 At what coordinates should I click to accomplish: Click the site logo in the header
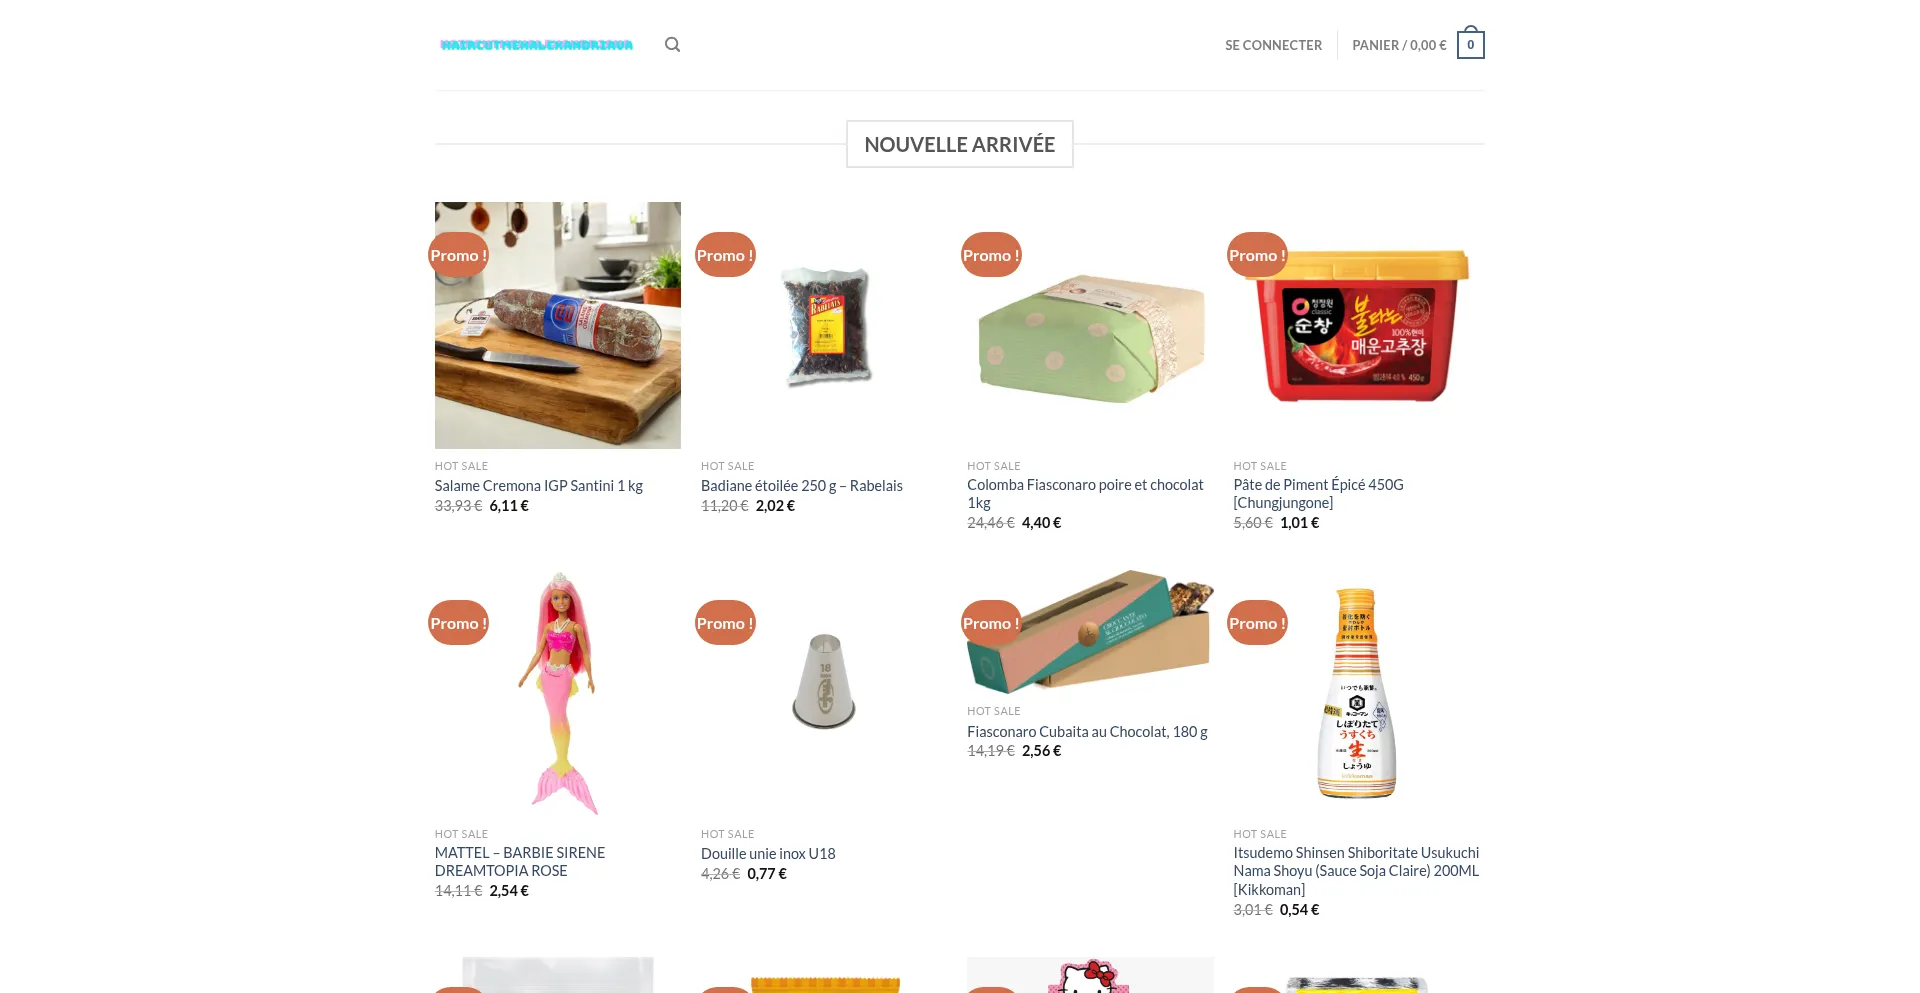pos(537,45)
